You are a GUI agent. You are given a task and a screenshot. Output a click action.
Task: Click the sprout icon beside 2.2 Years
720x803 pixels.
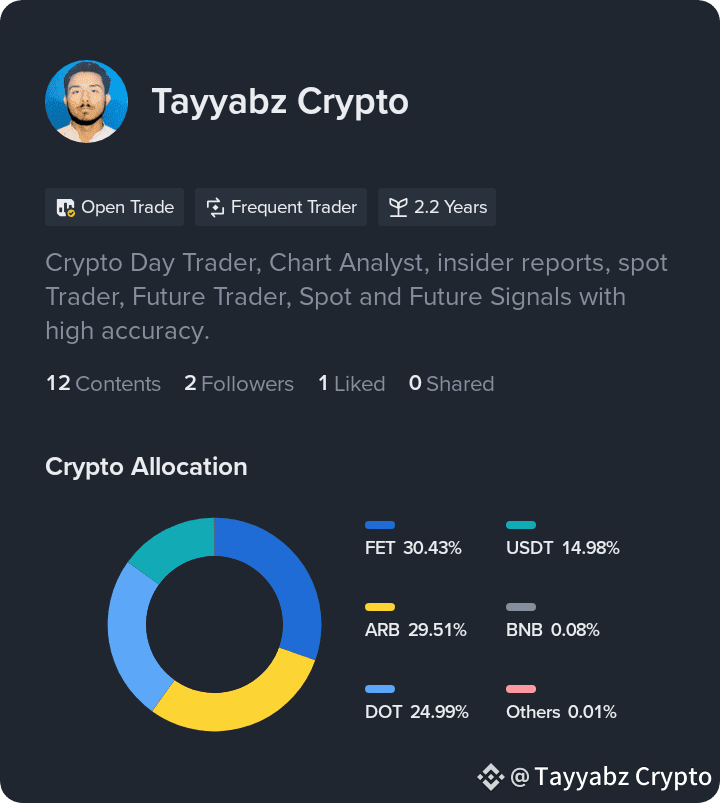pyautogui.click(x=398, y=207)
